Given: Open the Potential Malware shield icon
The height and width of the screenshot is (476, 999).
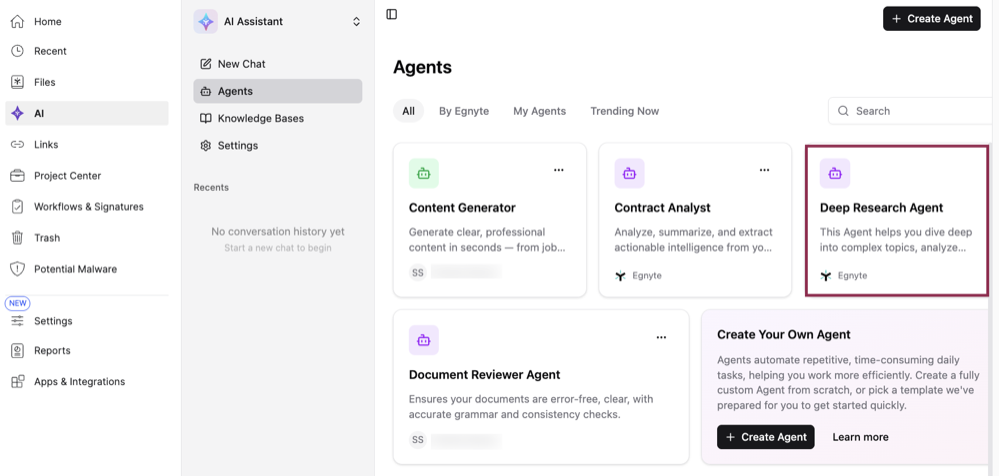Looking at the screenshot, I should click(17, 269).
